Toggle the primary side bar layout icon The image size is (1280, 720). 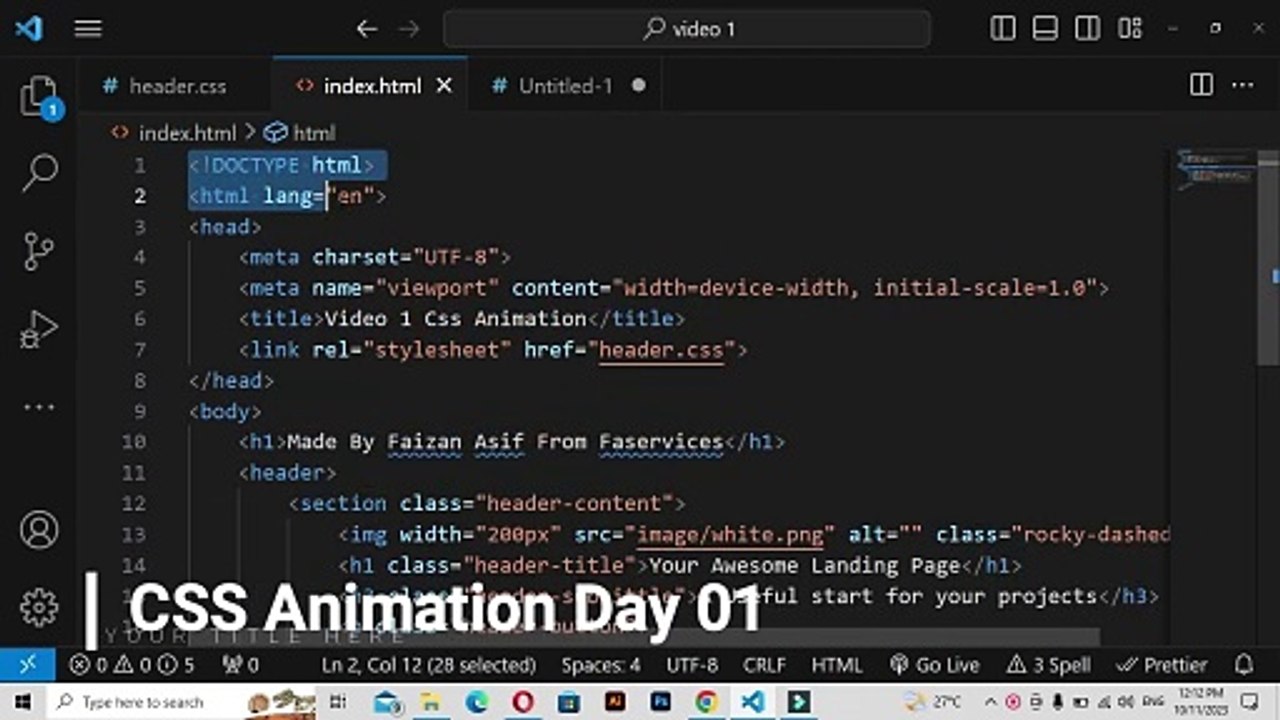tap(1003, 29)
